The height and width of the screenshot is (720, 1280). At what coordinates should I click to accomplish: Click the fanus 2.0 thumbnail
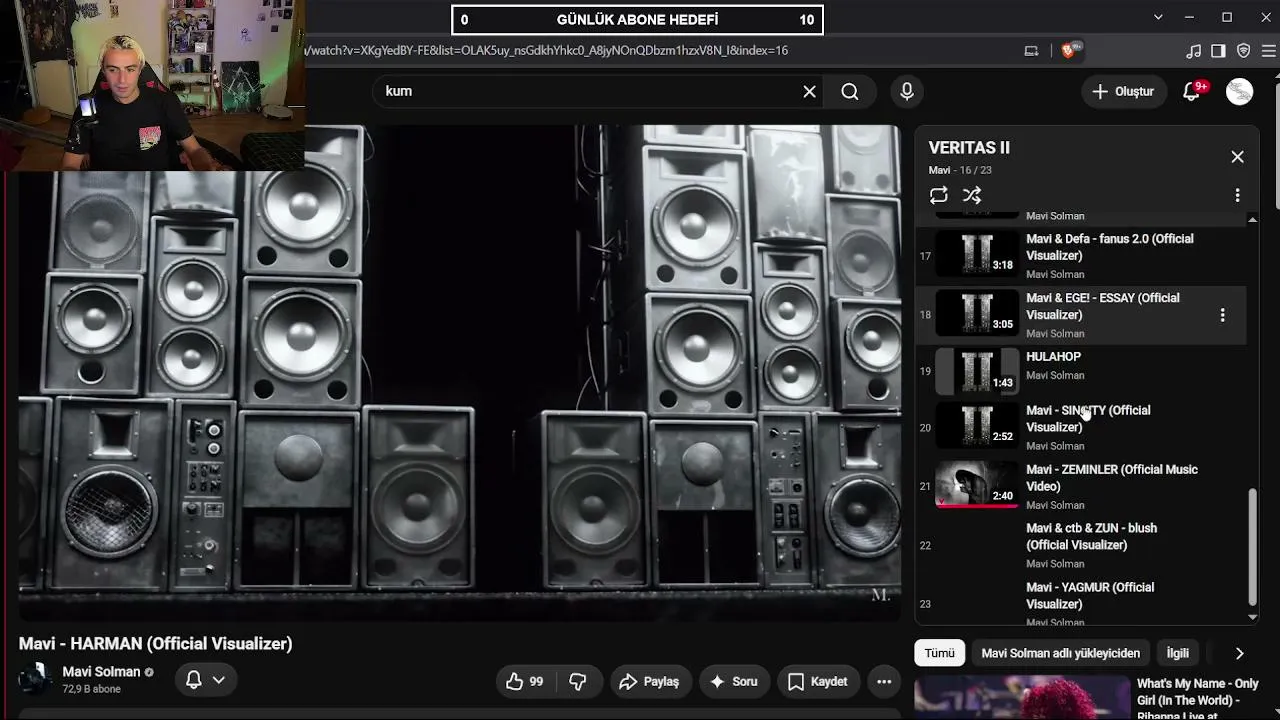977,254
